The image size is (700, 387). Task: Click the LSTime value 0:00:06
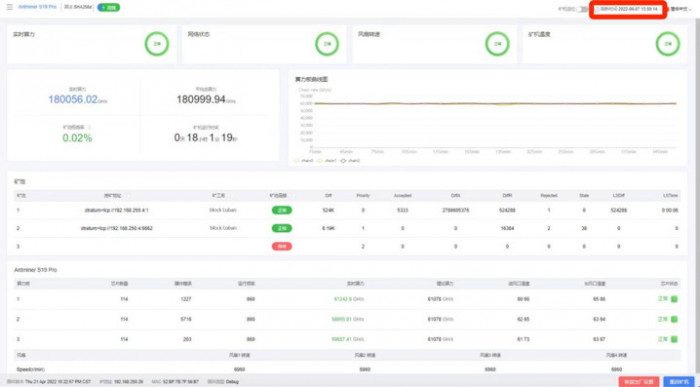coord(670,210)
